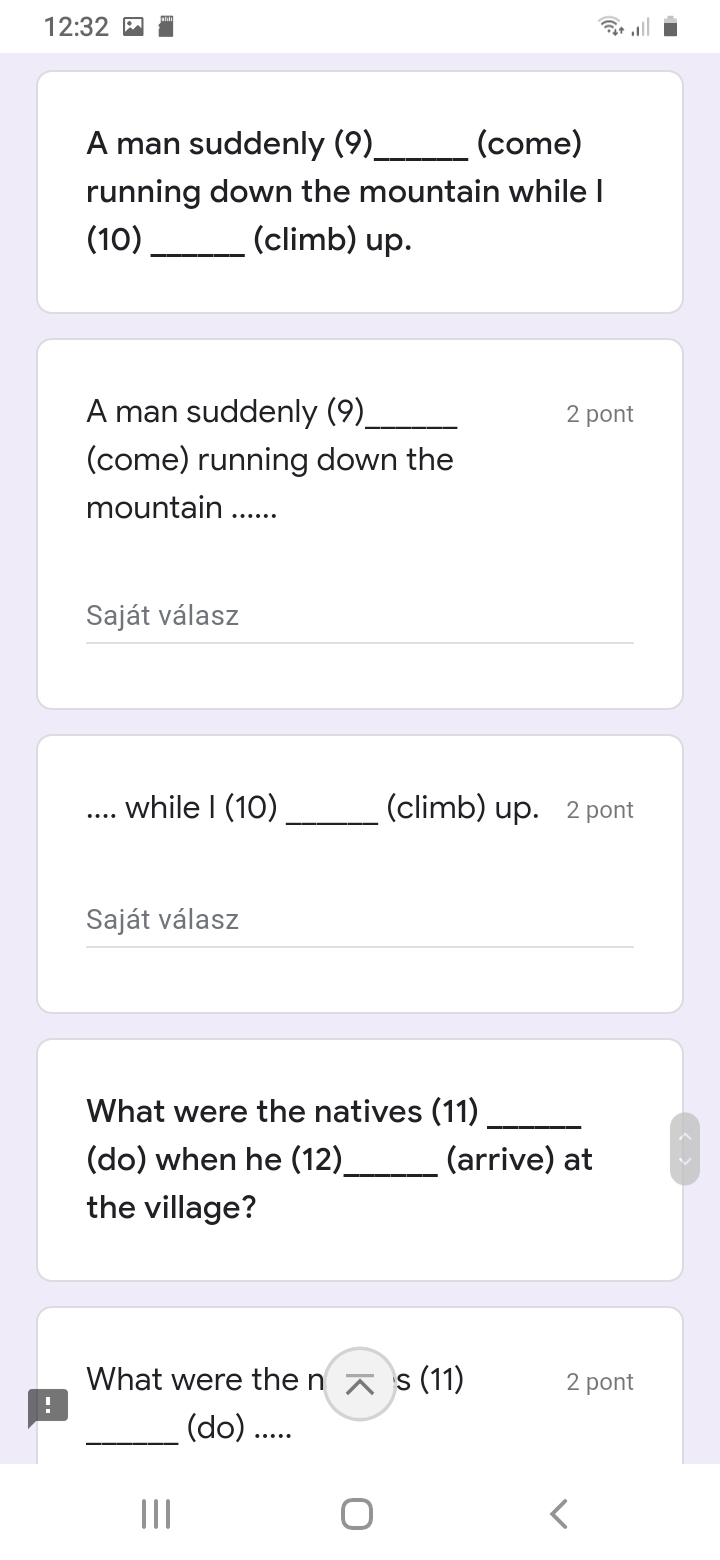Tap the SD card notification icon
720x1560 pixels.
(x=167, y=27)
